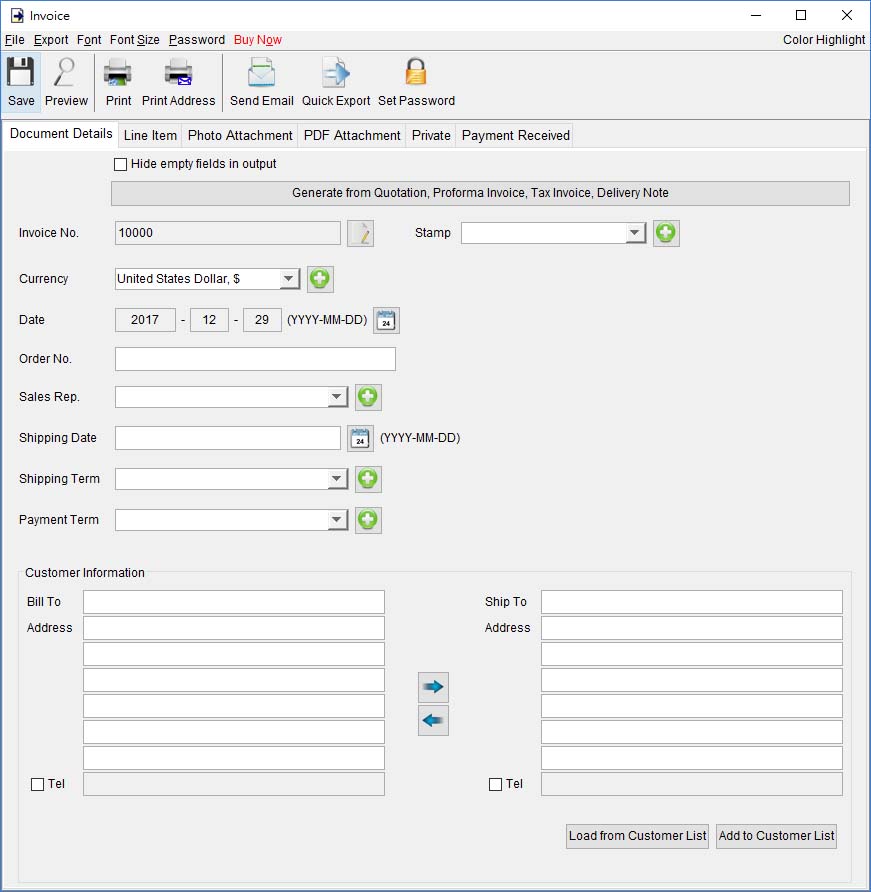This screenshot has height=892, width=871.
Task: Edit the invoice number with the pencil icon
Action: [361, 233]
